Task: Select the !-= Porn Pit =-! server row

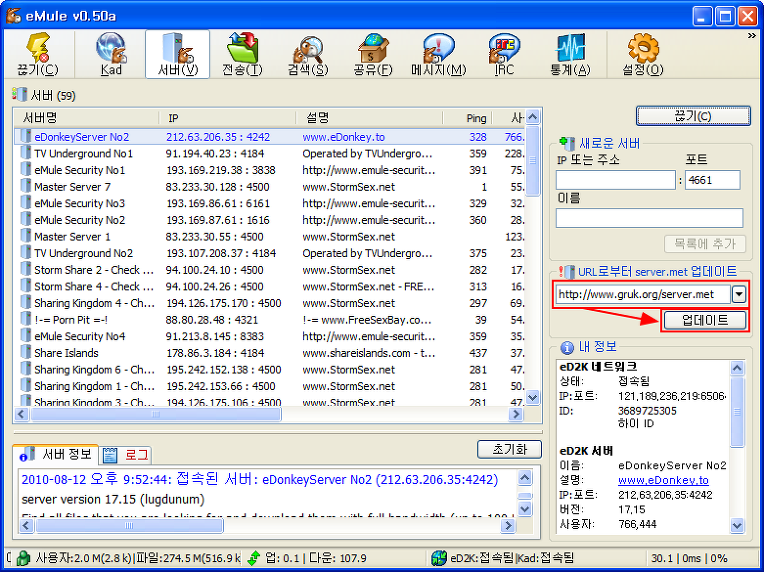Action: tap(270, 320)
